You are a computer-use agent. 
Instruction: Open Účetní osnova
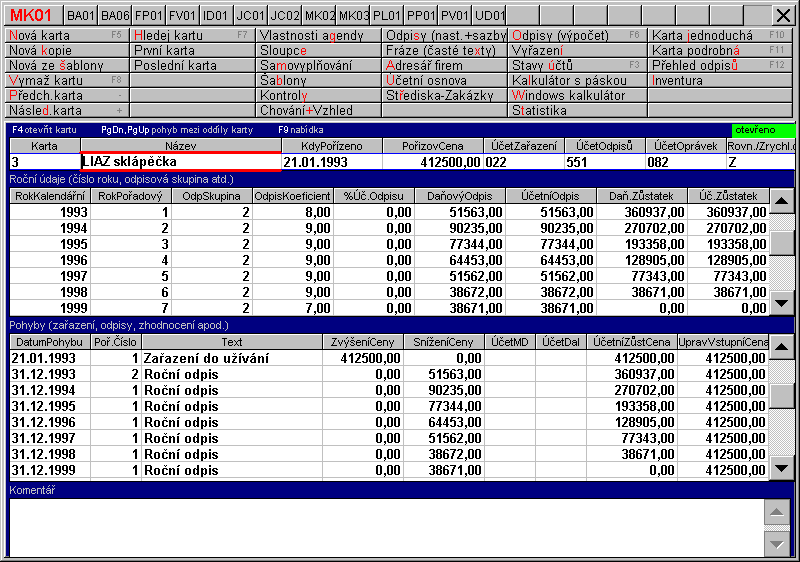click(444, 80)
